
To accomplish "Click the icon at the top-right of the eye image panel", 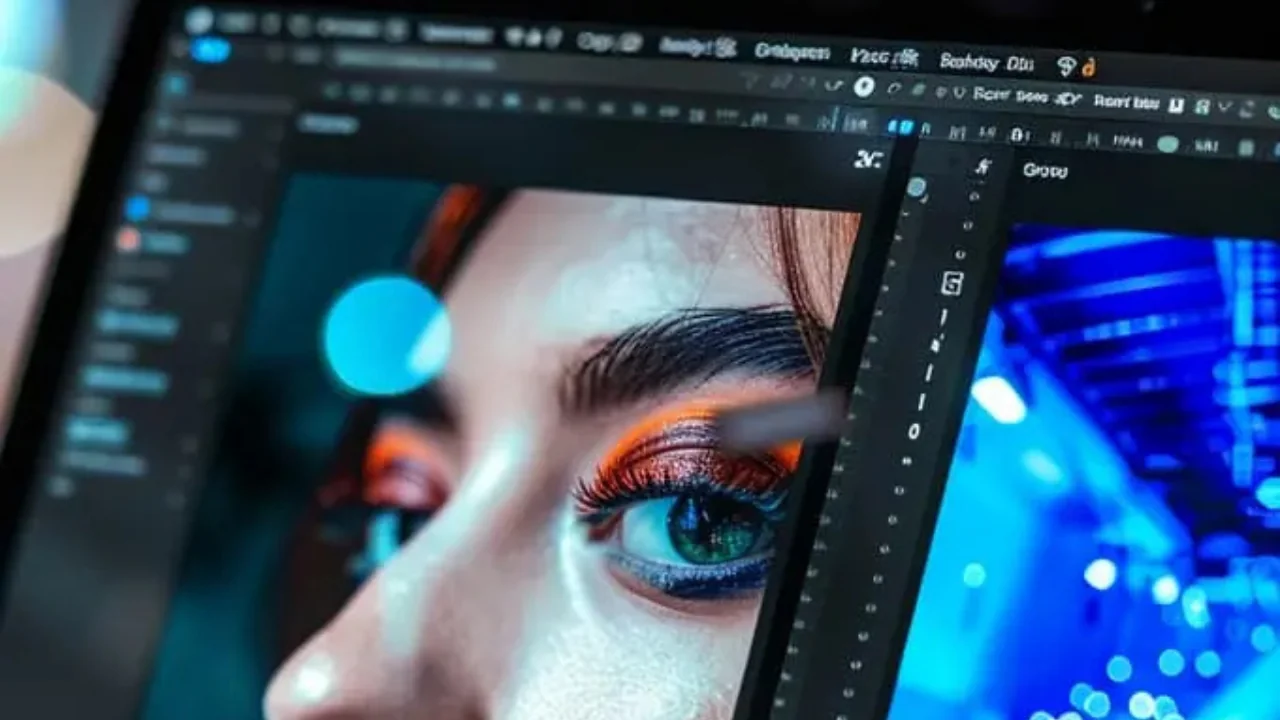I will coord(867,159).
